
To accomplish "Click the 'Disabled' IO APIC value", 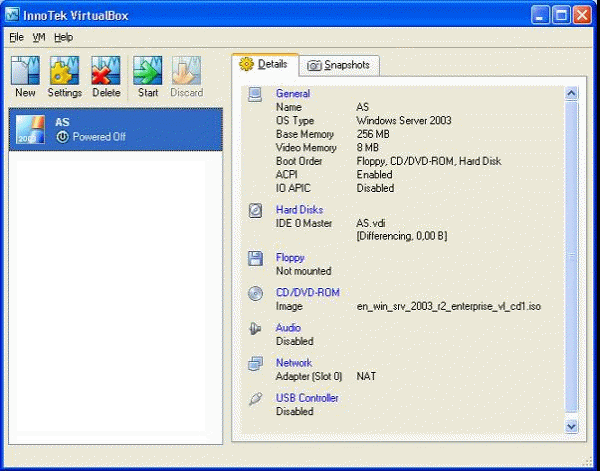I will coord(375,188).
